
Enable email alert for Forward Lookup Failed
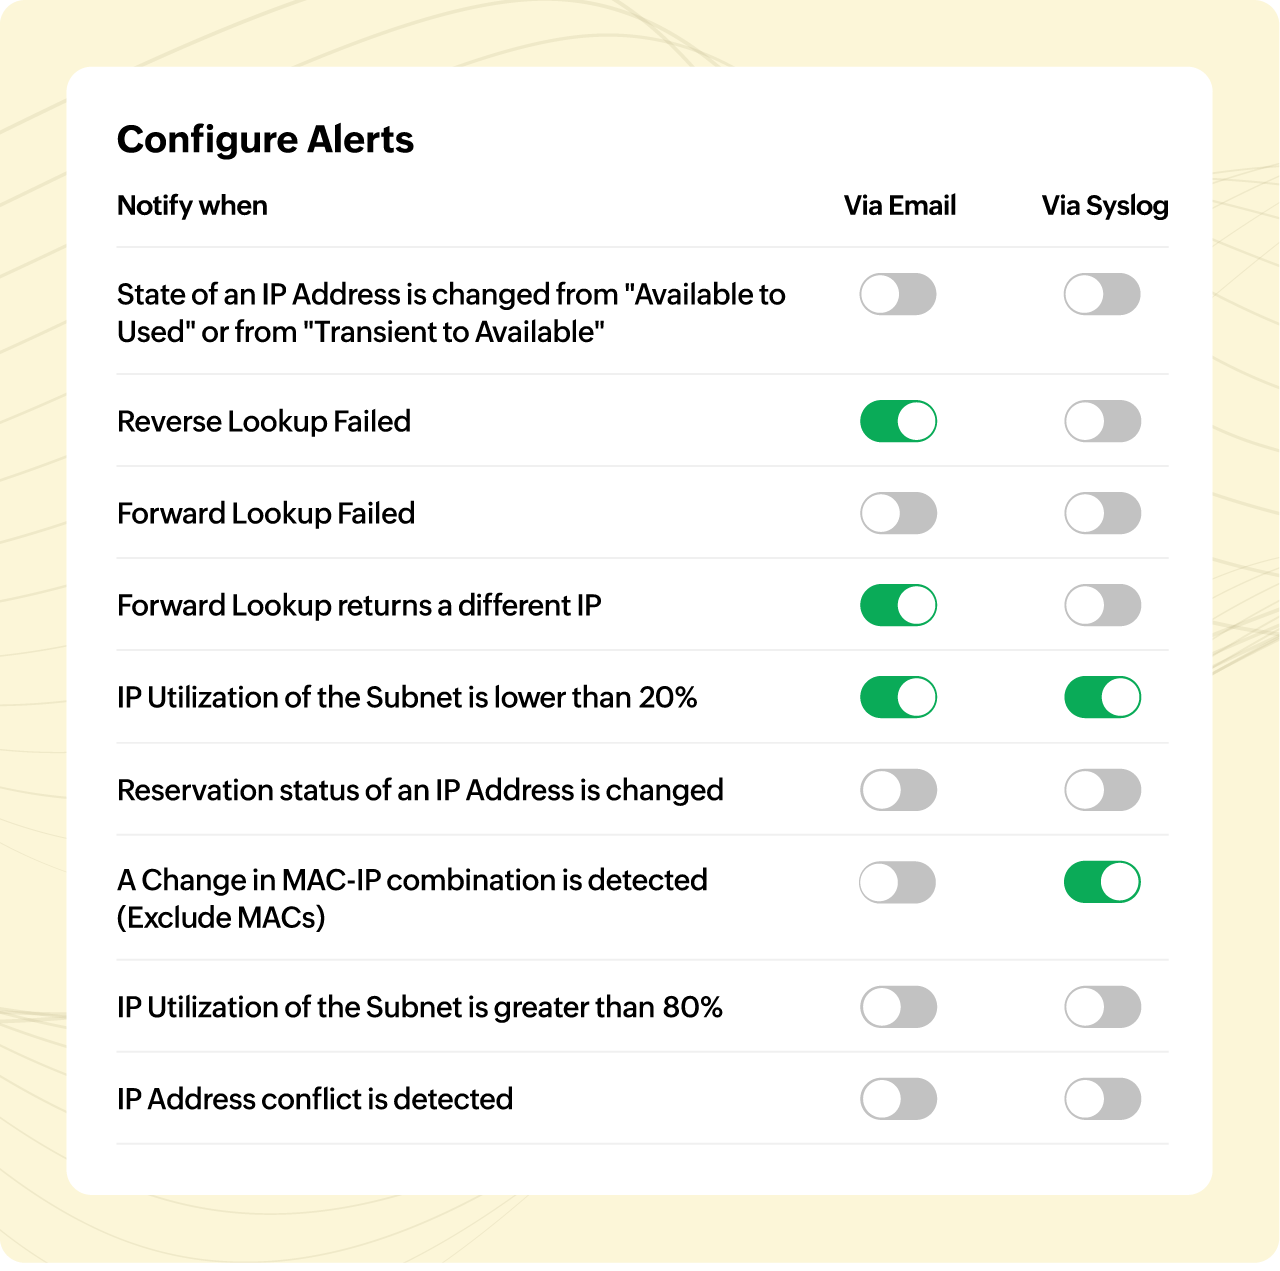898,513
